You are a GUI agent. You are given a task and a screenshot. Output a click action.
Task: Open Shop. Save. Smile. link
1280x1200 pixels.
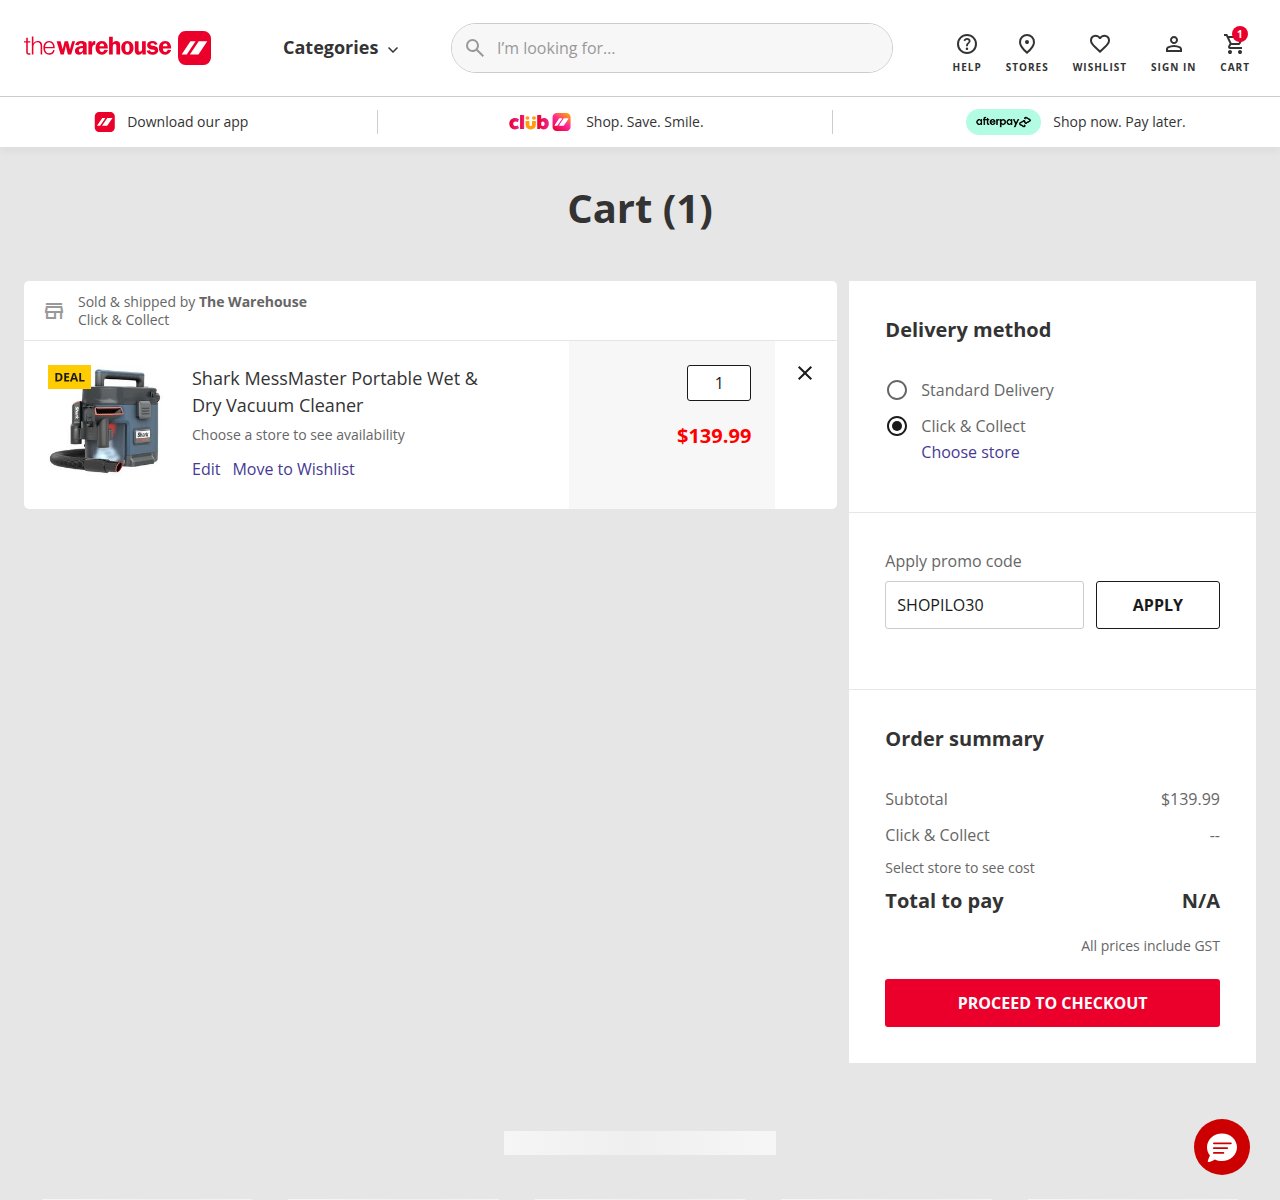pyautogui.click(x=645, y=122)
